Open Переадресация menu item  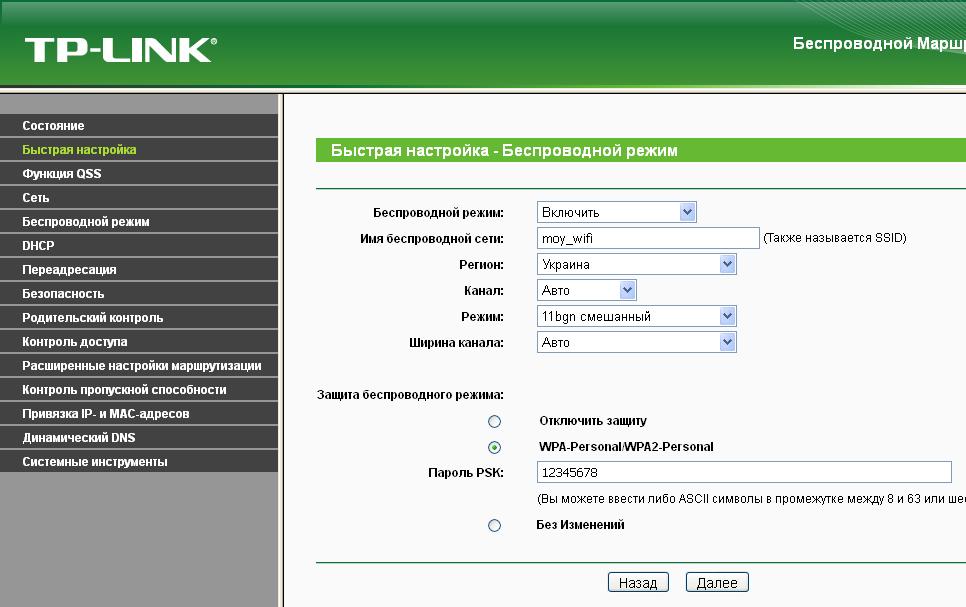pos(139,270)
